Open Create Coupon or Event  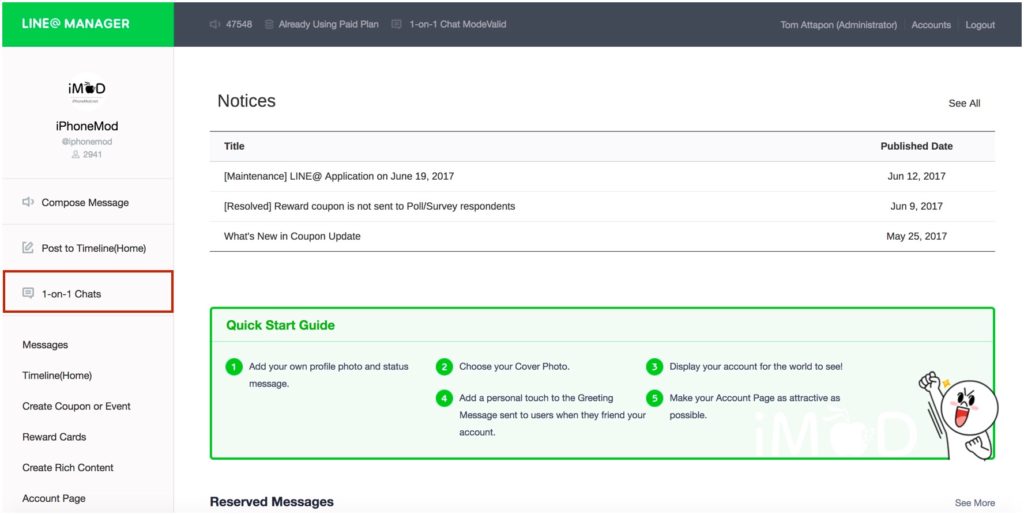pos(76,407)
